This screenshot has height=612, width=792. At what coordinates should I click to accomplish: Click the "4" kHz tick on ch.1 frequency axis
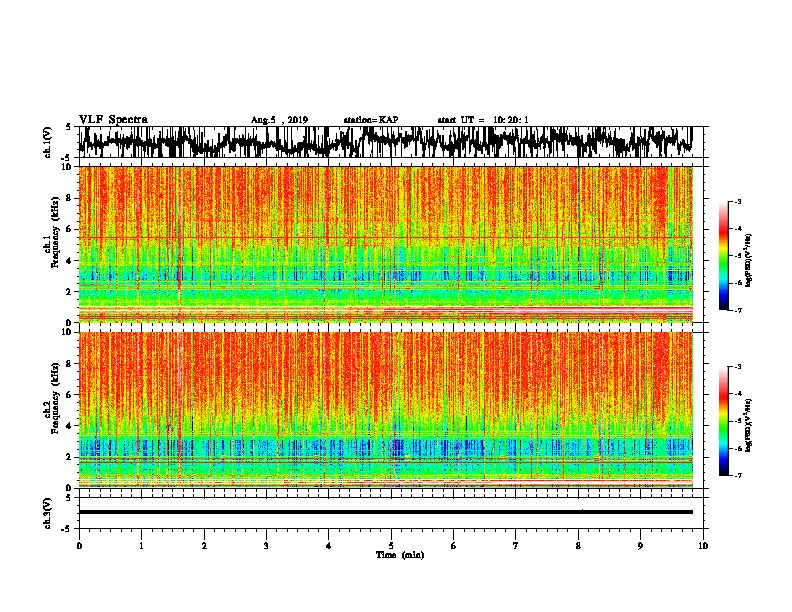click(69, 261)
